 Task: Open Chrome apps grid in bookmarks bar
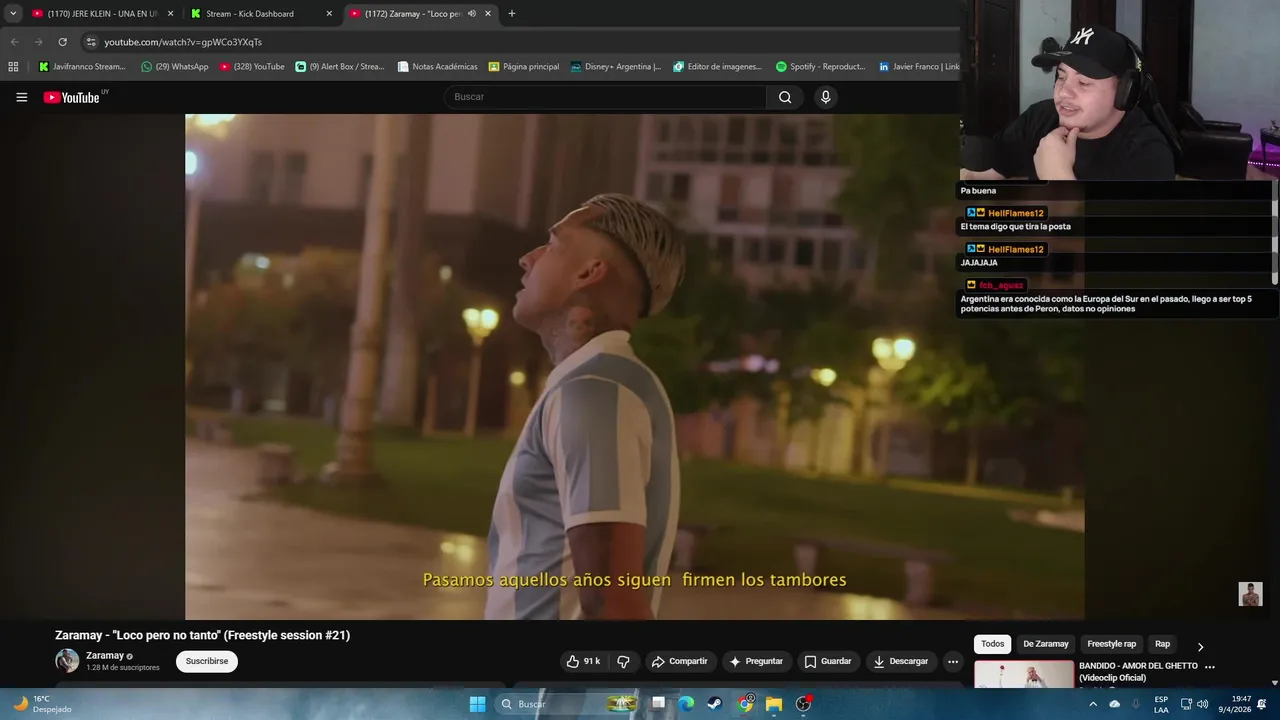pyautogui.click(x=13, y=67)
